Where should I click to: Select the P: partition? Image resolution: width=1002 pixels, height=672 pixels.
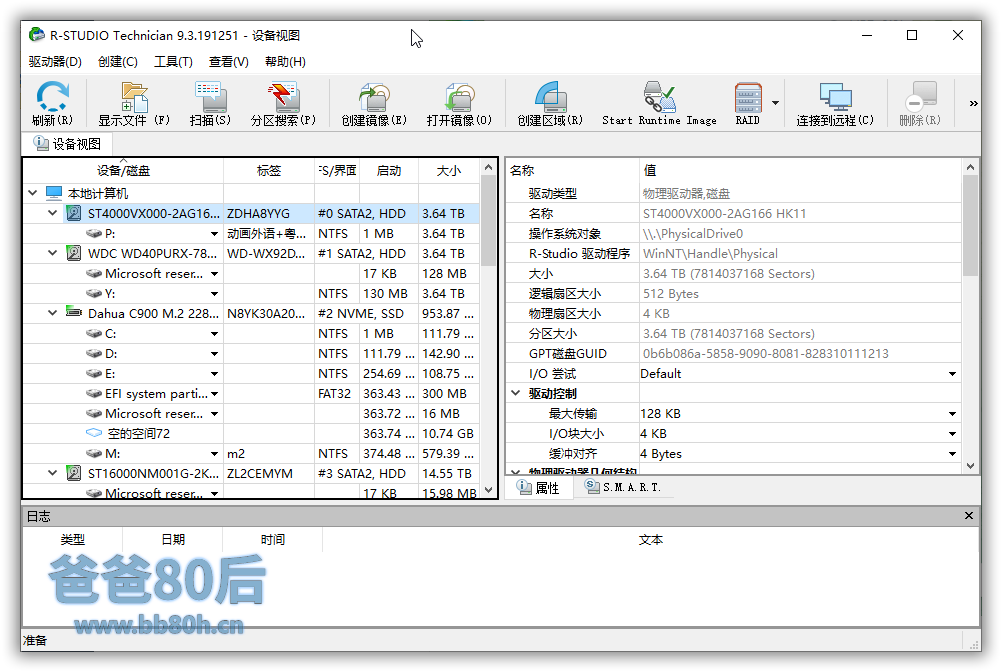coord(251,234)
